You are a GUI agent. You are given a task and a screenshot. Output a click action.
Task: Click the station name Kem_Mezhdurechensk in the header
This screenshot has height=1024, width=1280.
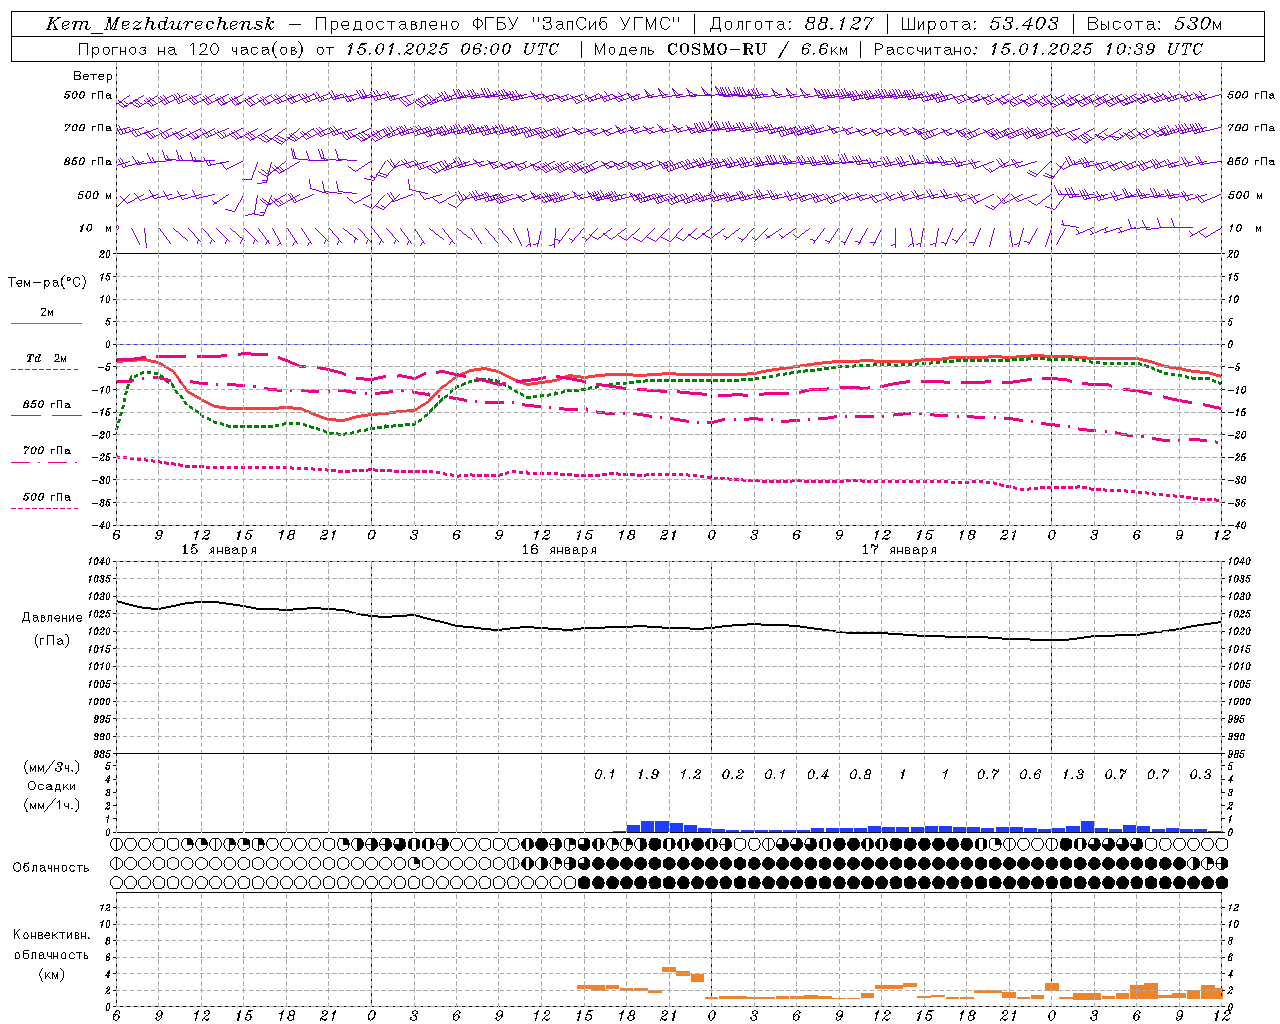pos(160,24)
